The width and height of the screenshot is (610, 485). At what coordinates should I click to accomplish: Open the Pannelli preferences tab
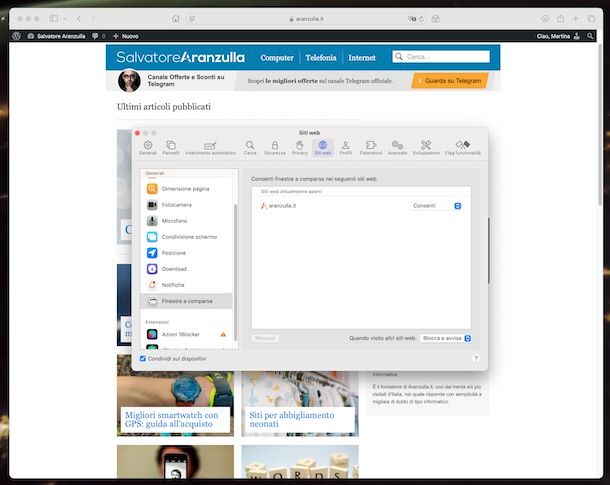171,148
